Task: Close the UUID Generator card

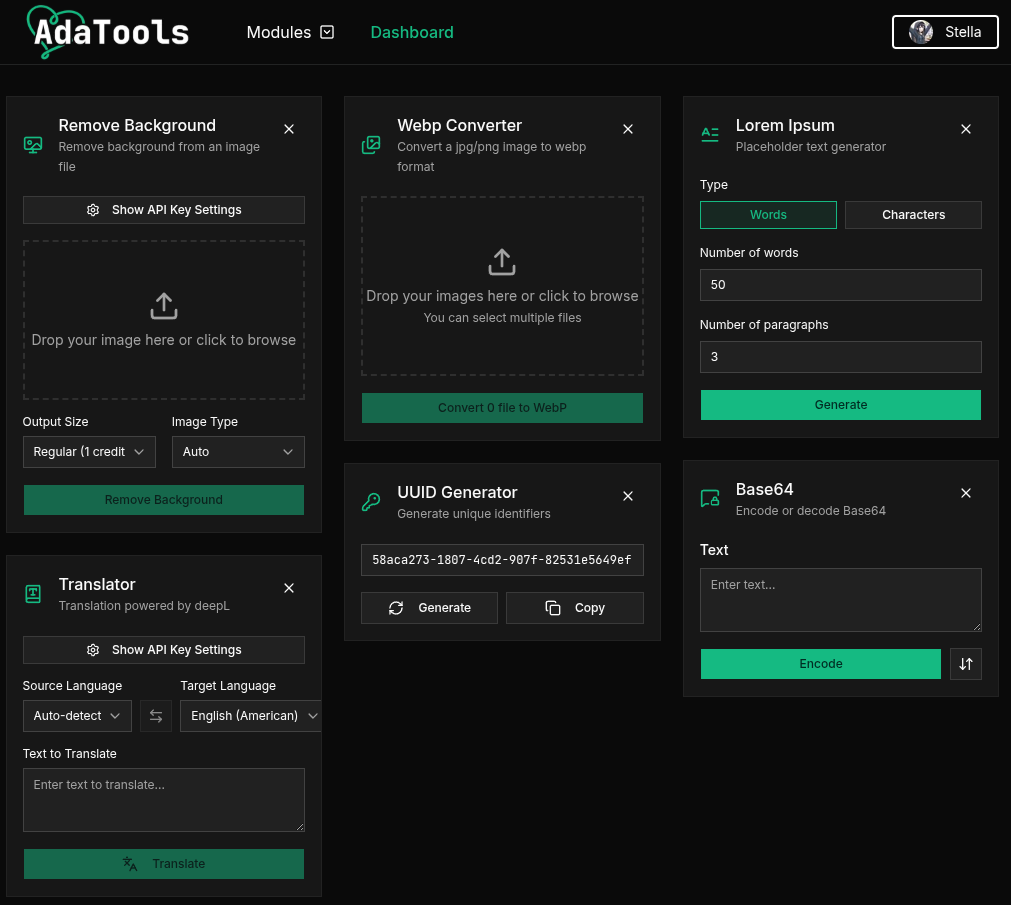Action: point(628,496)
